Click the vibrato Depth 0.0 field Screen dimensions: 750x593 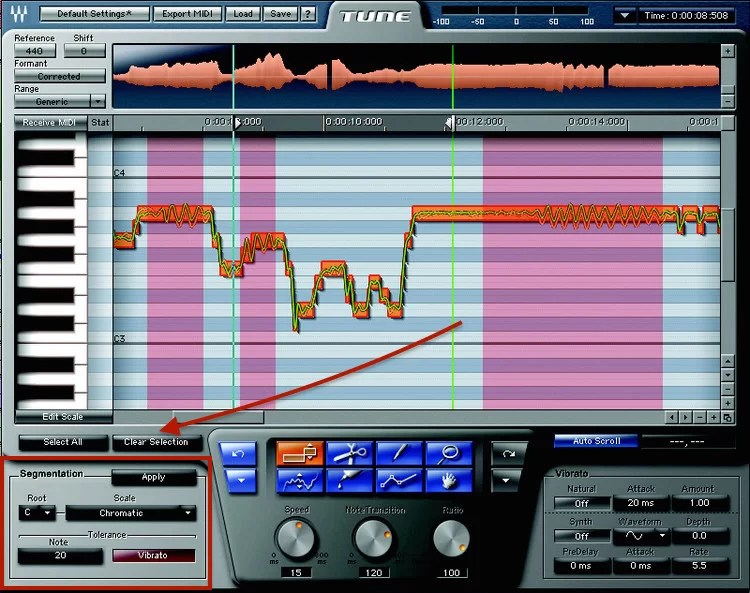pos(700,536)
